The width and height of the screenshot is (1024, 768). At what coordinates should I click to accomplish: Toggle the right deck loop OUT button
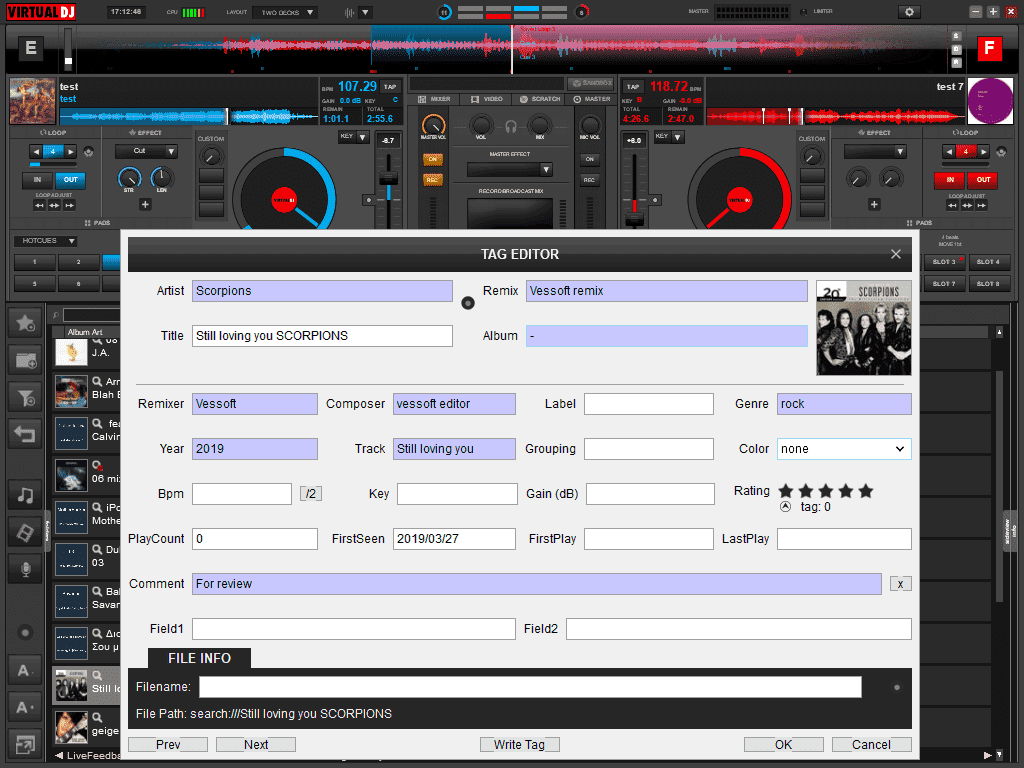[984, 180]
